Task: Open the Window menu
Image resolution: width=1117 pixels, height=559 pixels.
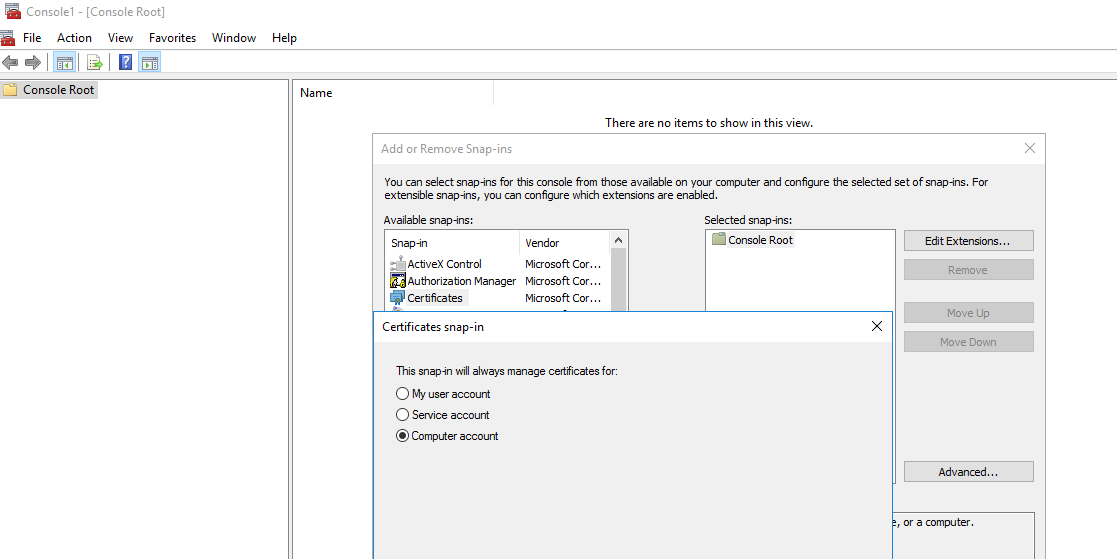Action: (x=234, y=38)
